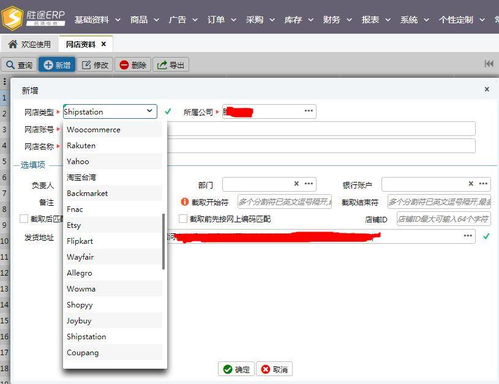Viewport: 499px width, 384px height.
Task: Select Woocommerce from the list
Action: [x=114, y=130]
